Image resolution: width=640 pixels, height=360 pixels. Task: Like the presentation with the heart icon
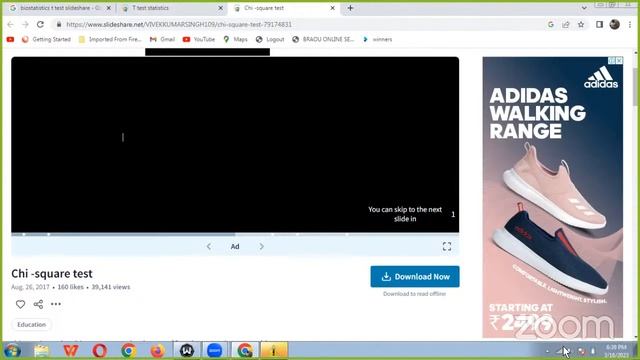pos(20,304)
